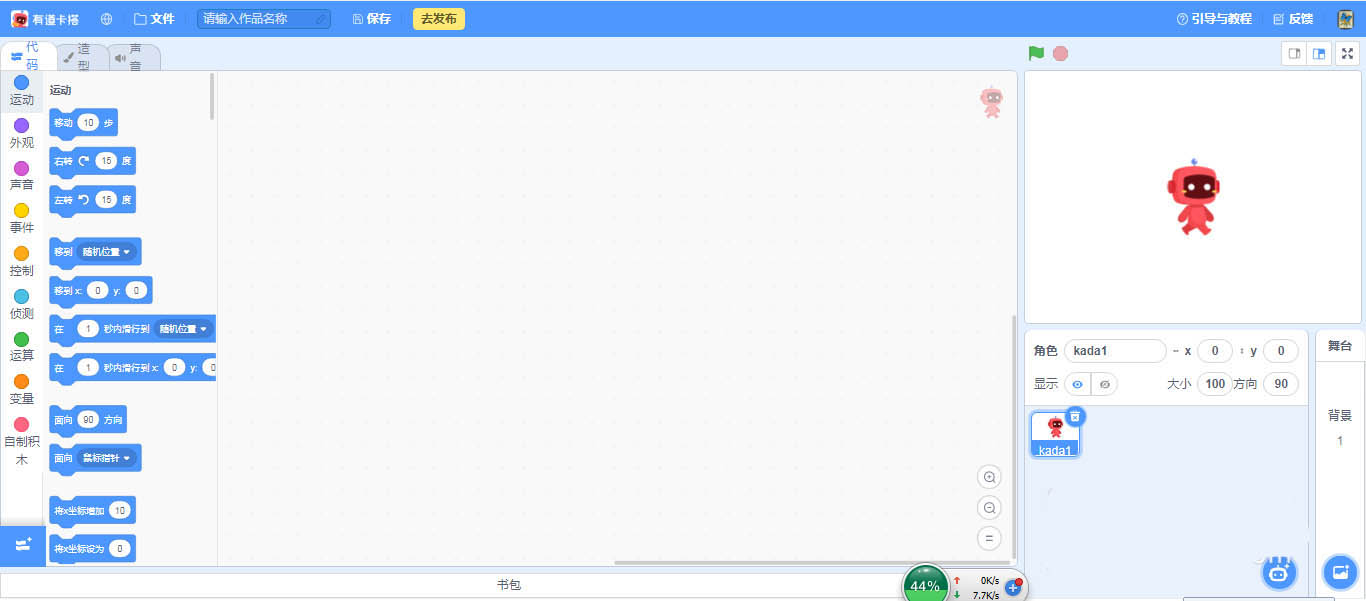The height and width of the screenshot is (601, 1366).
Task: Select the 变量 variables category
Action: coord(22,390)
